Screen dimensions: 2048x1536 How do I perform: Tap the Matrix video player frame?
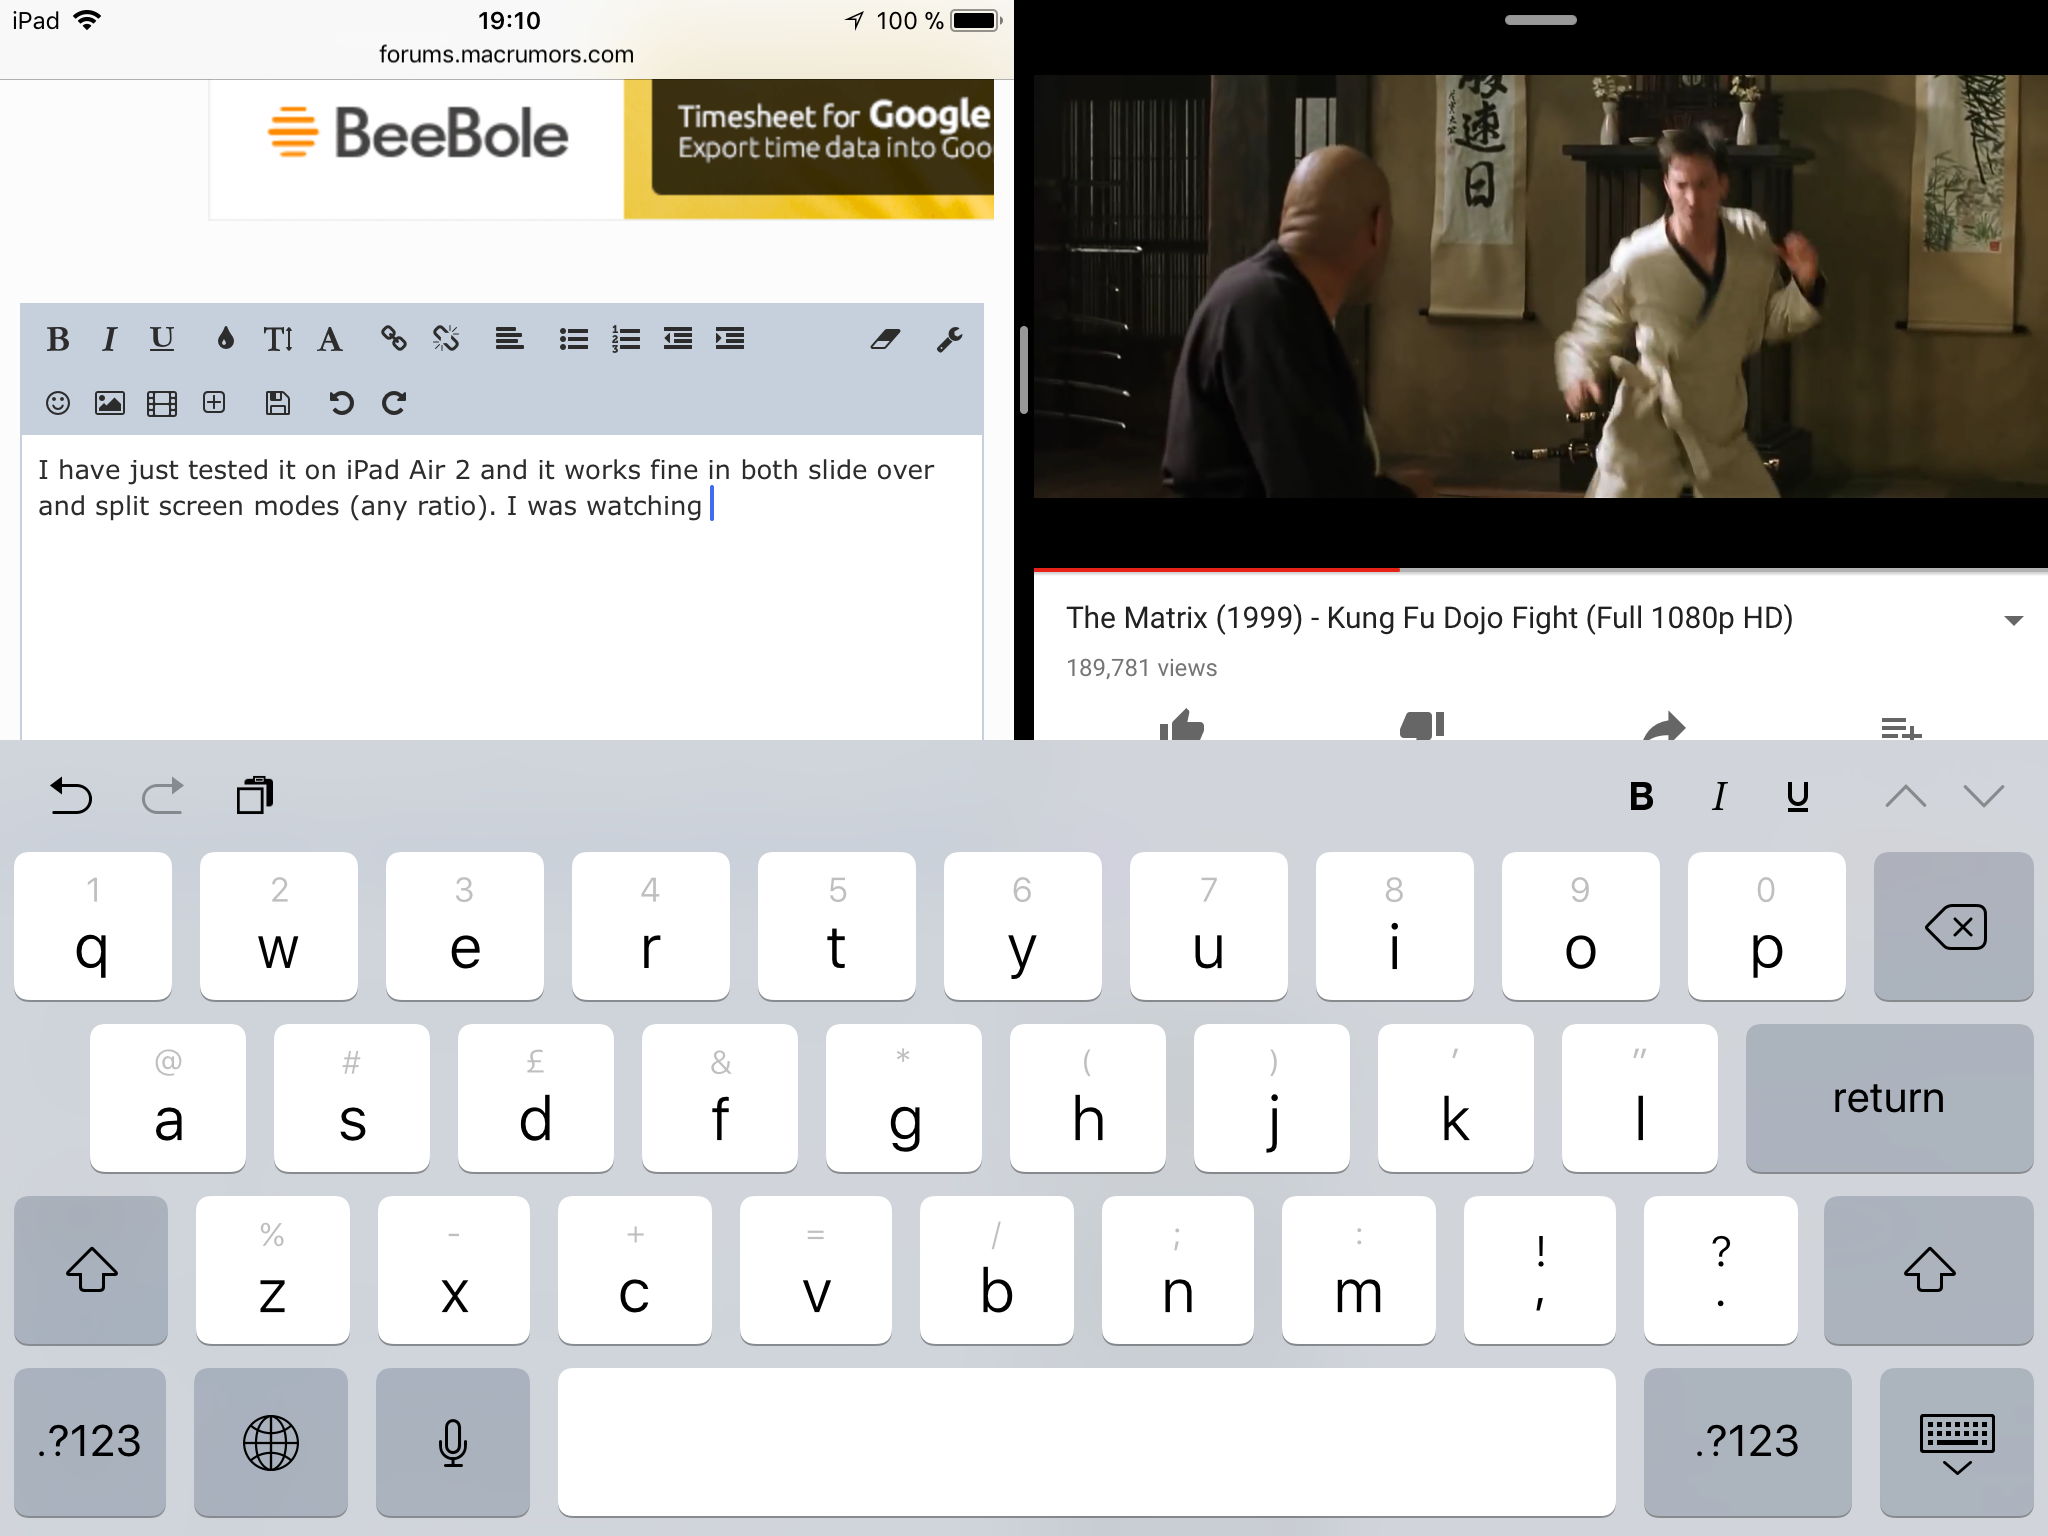[1540, 287]
